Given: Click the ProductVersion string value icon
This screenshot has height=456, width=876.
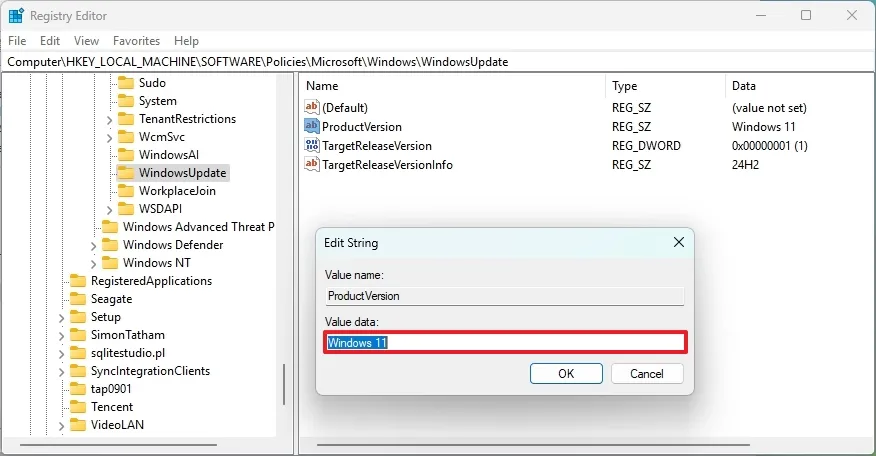Looking at the screenshot, I should pyautogui.click(x=312, y=126).
